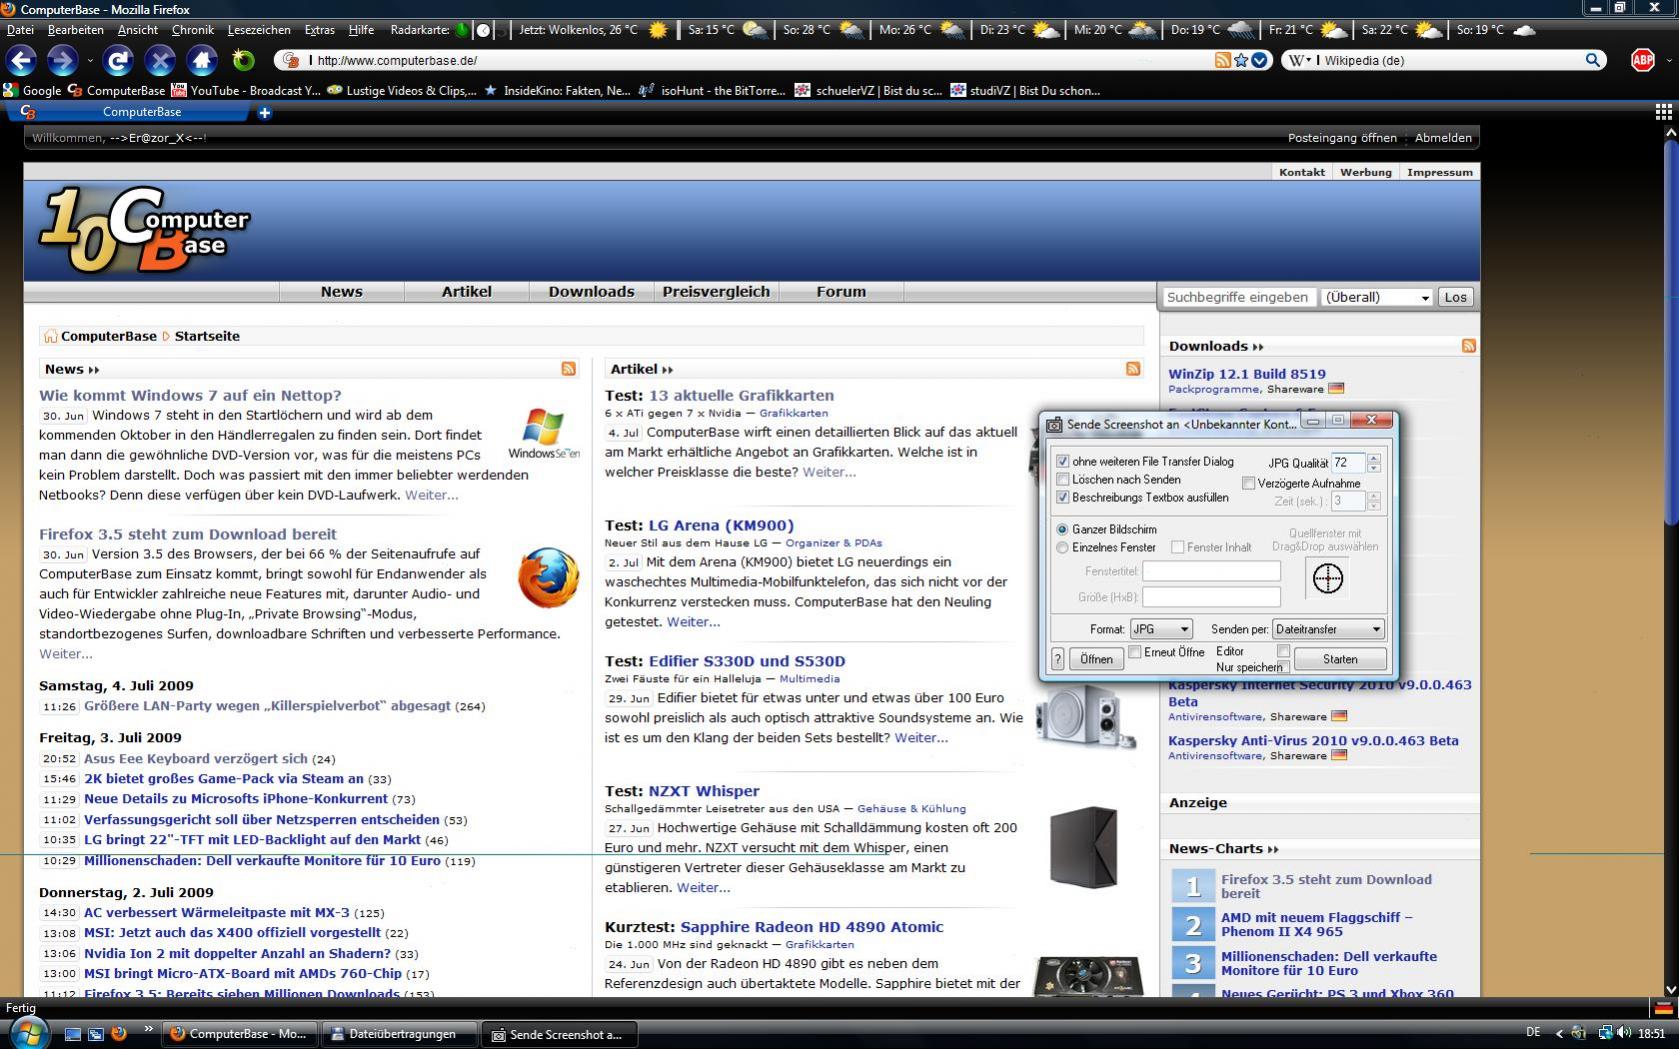
Task: Select 'Ganzer Bildschirm' radio button
Action: [x=1062, y=529]
